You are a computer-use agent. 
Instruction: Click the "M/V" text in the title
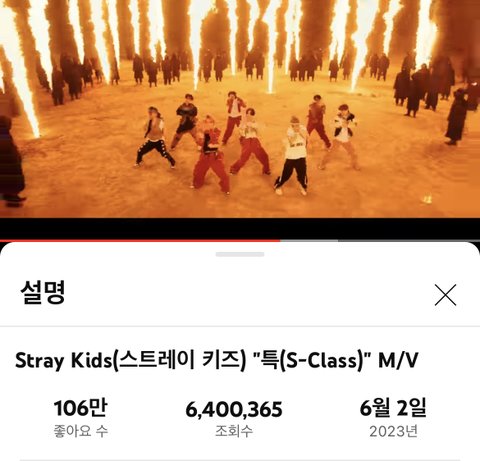(x=398, y=360)
